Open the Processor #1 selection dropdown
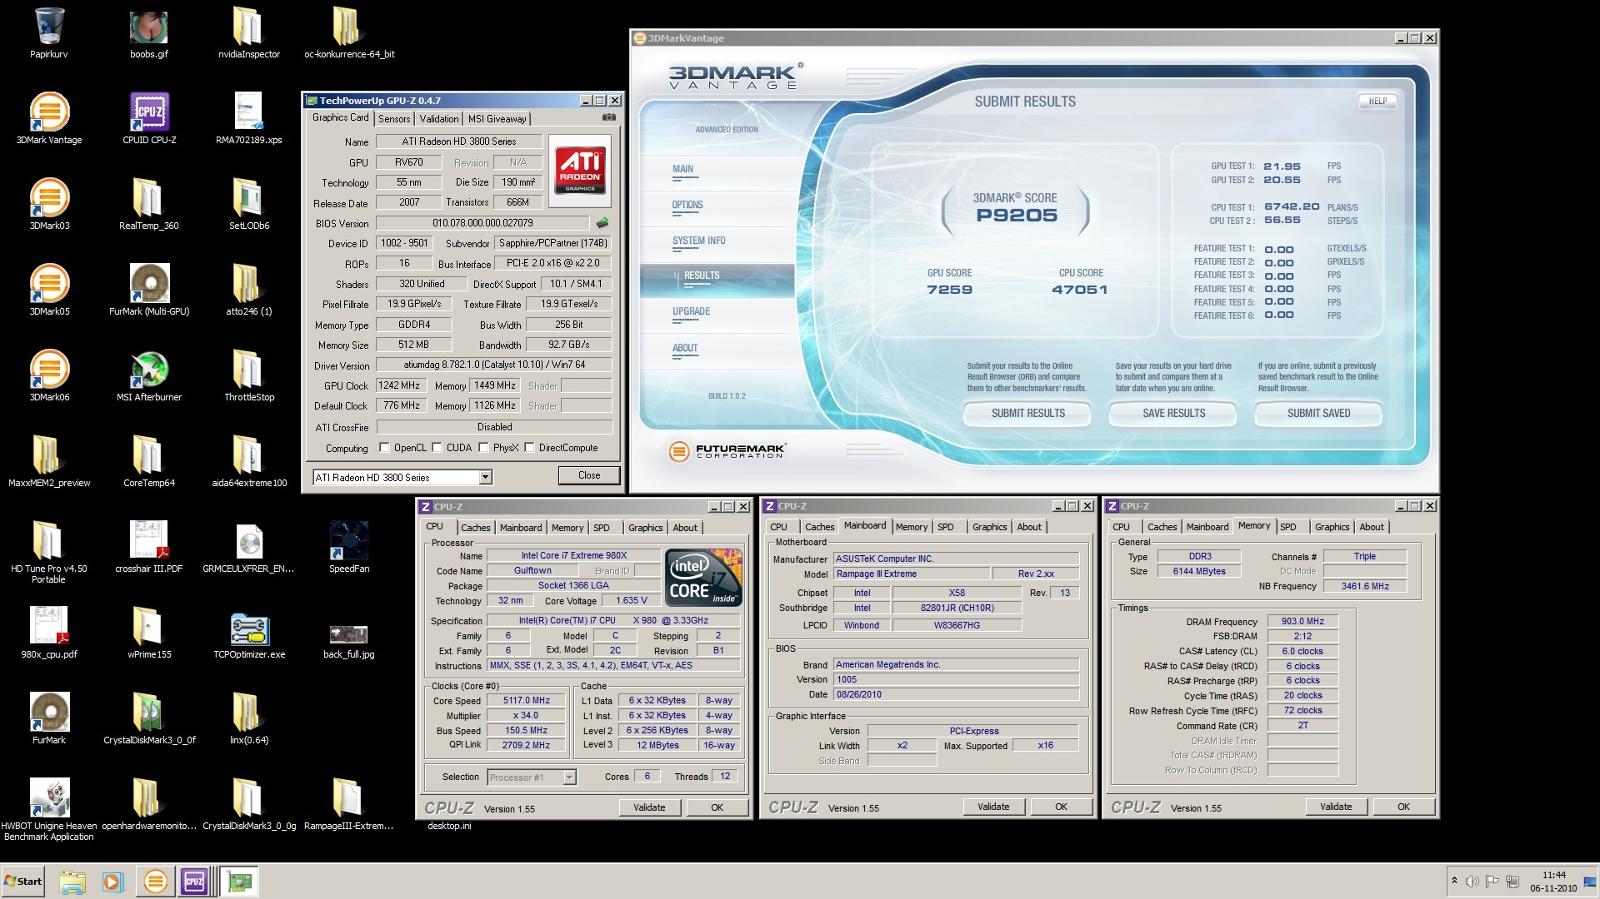Screen dimensions: 1600x899 click(531, 777)
